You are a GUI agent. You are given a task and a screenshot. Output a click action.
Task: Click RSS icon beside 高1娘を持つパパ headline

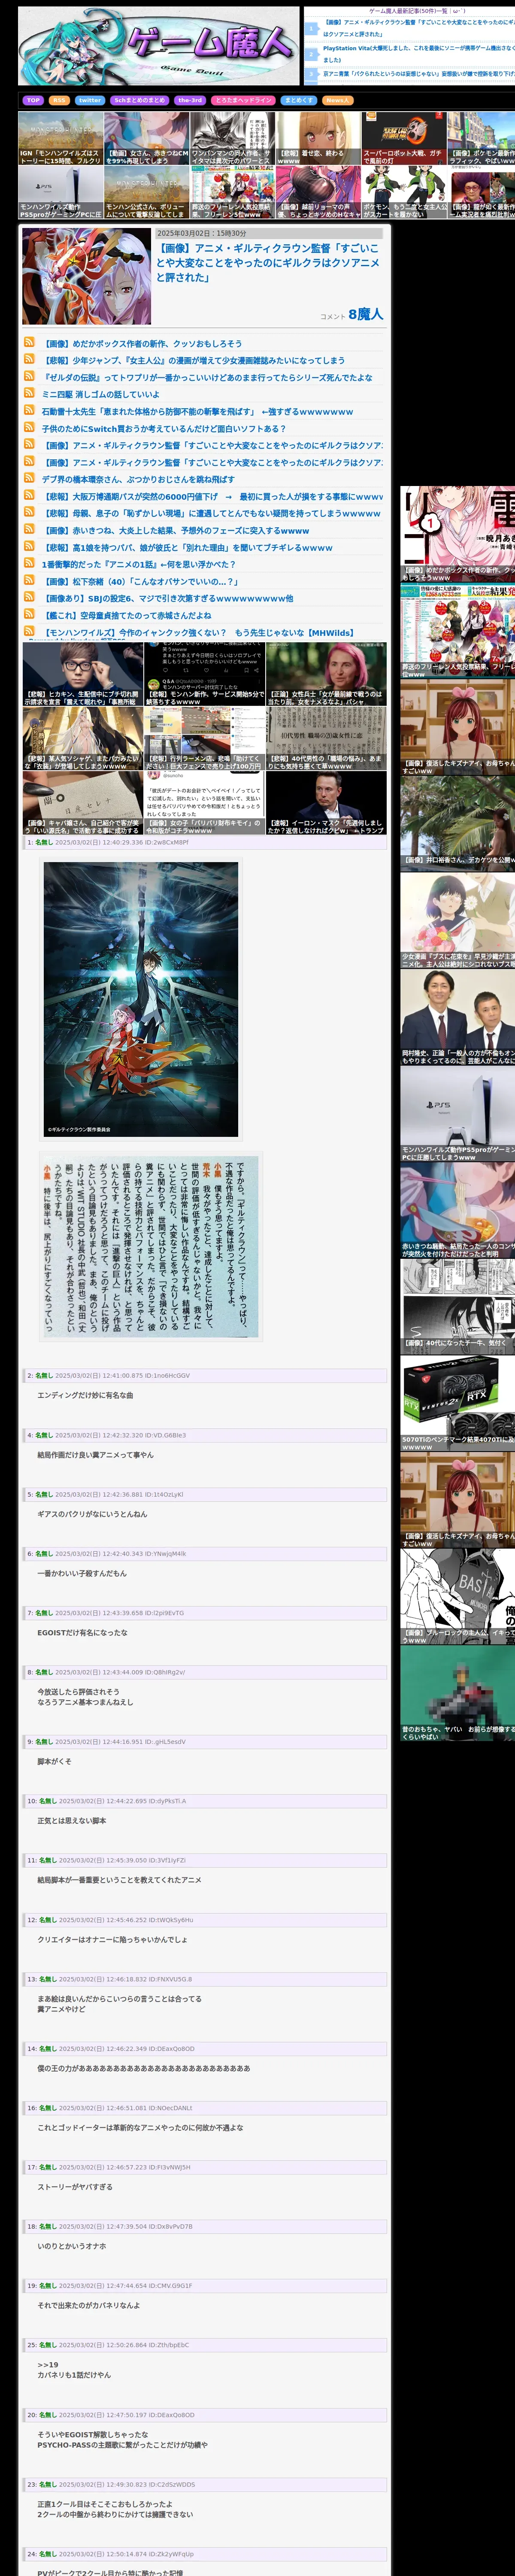coord(29,546)
